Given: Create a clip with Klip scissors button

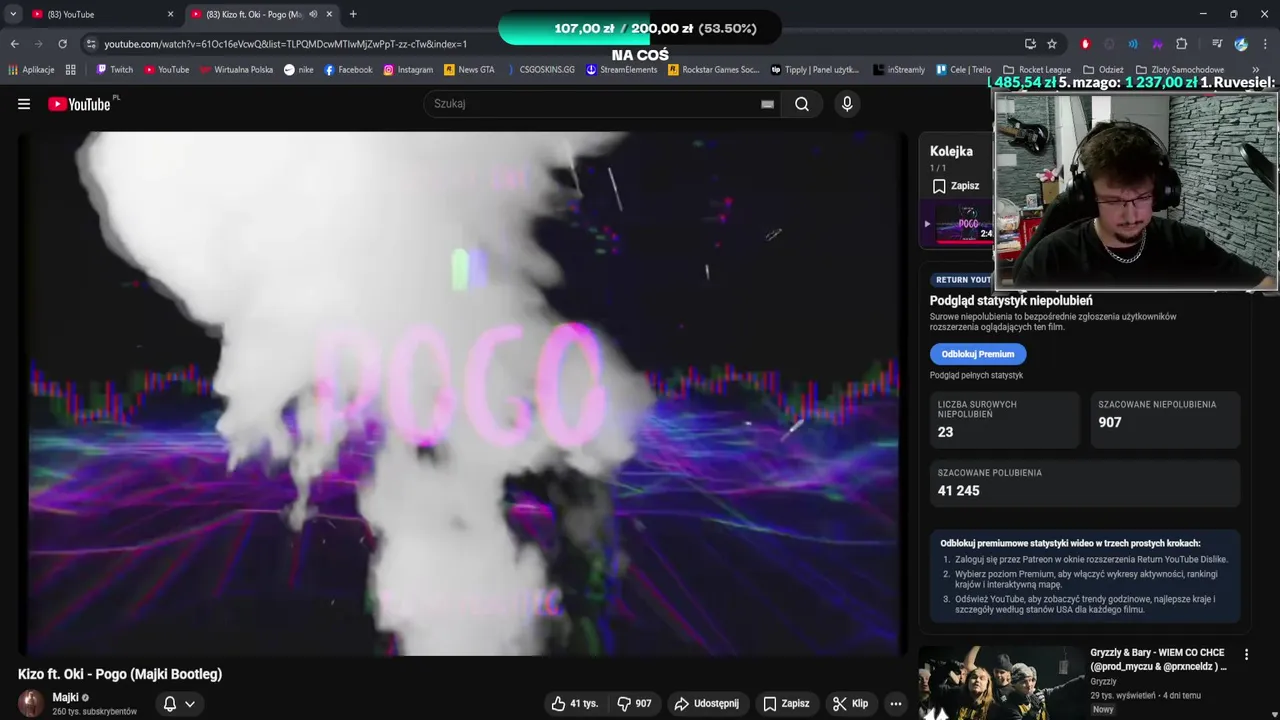Looking at the screenshot, I should (x=851, y=703).
